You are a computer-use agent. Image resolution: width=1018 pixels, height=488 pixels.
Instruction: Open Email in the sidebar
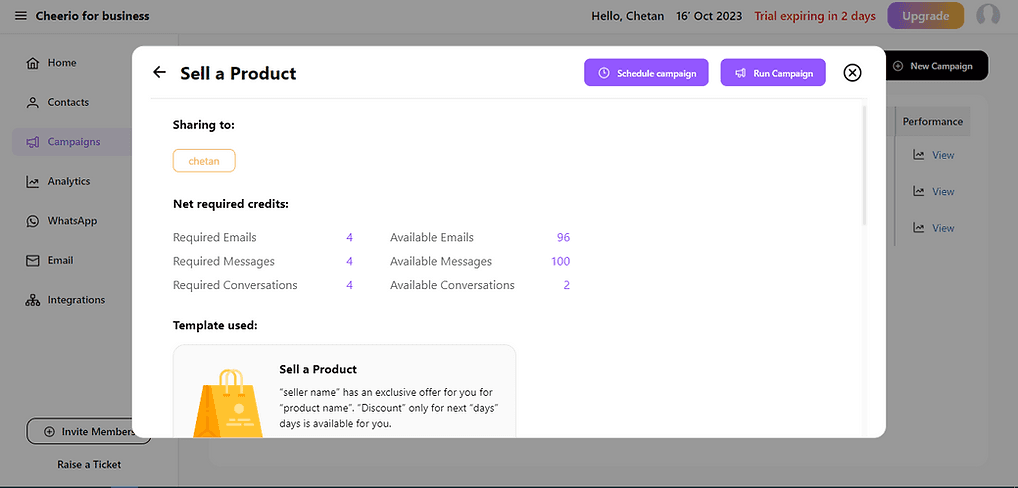coord(50,261)
